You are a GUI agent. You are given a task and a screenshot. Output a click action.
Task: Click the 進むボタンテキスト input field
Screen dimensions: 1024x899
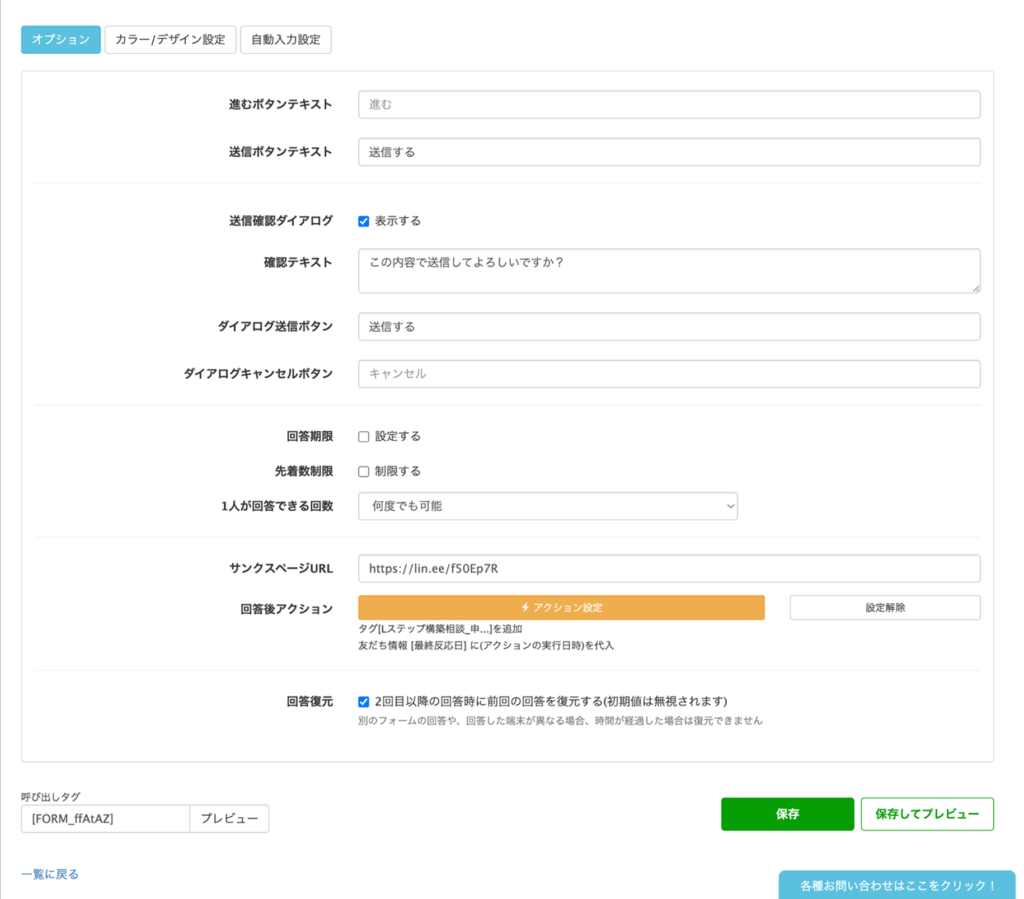tap(668, 105)
